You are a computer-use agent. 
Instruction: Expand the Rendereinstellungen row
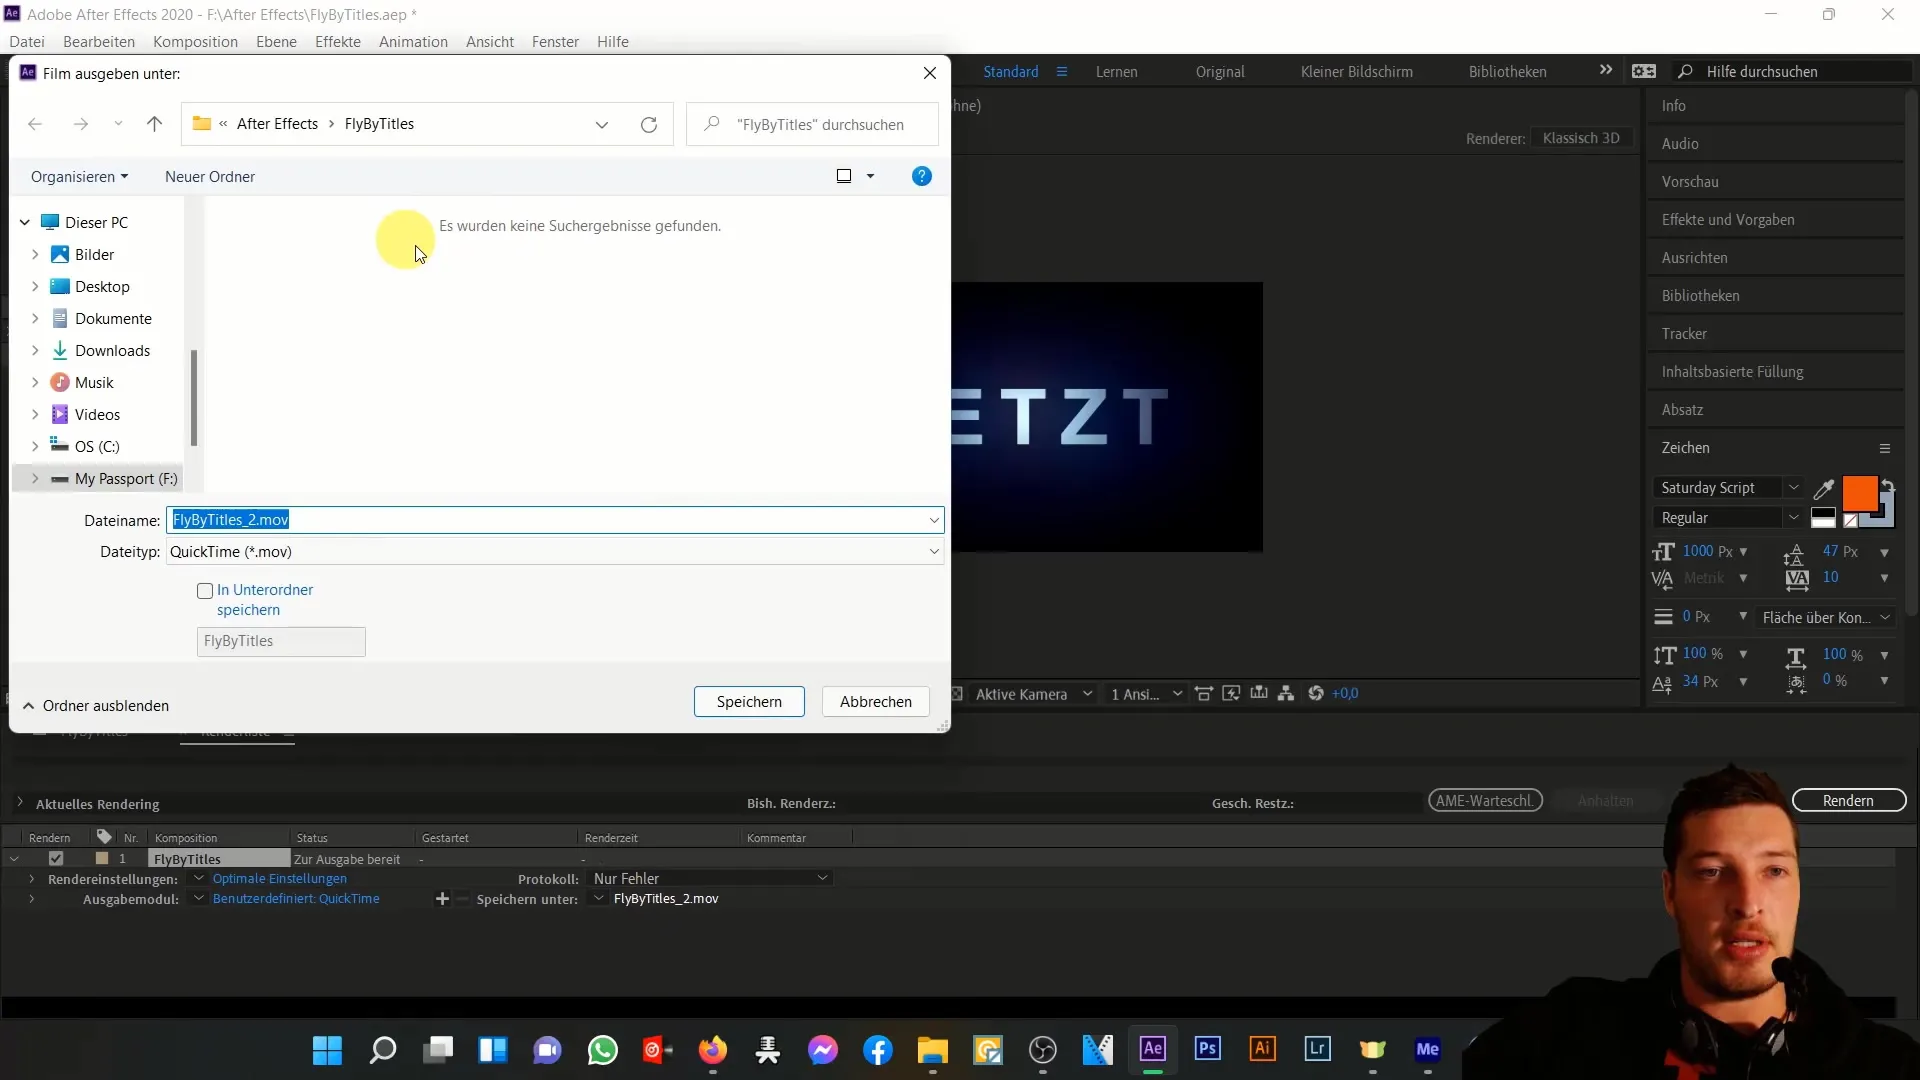(31, 879)
